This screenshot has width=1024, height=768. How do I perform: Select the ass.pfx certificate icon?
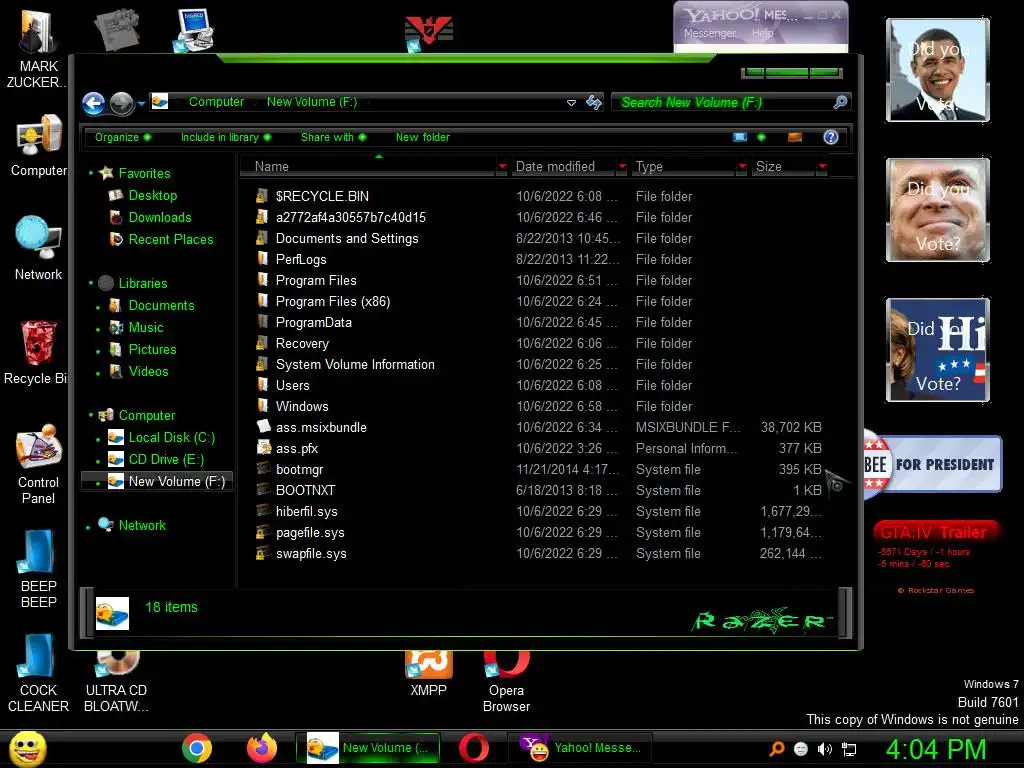click(x=263, y=448)
